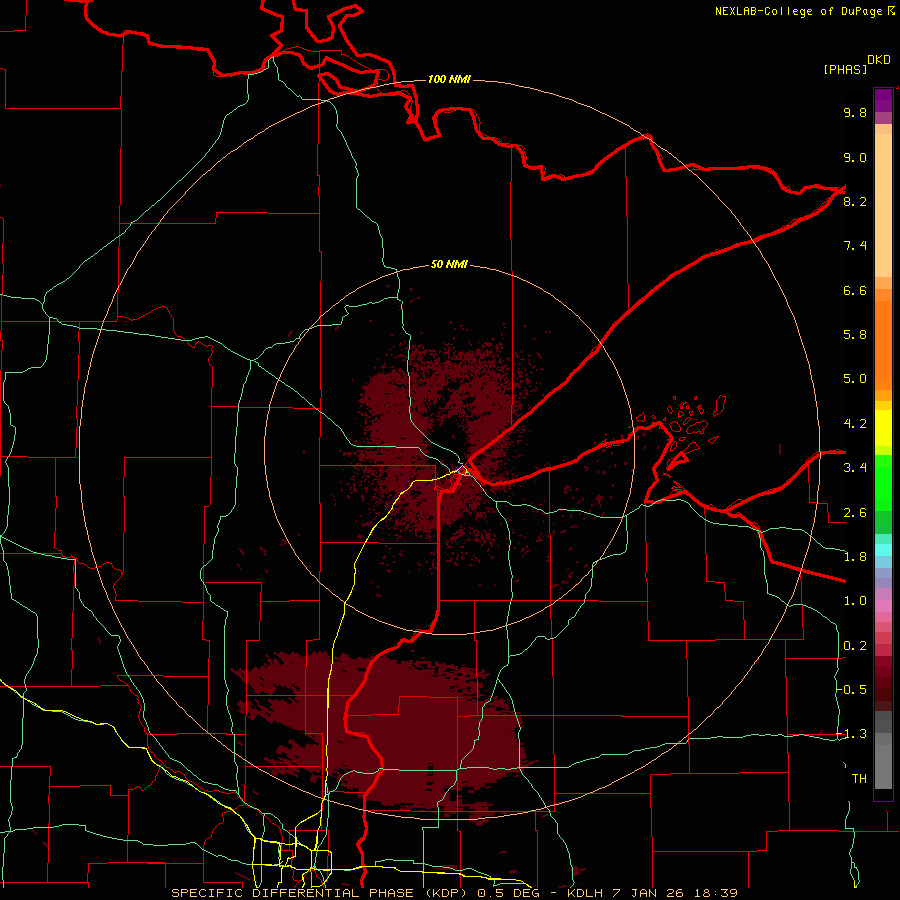Click the 4.2 scale value
The image size is (900, 900).
[x=855, y=424]
